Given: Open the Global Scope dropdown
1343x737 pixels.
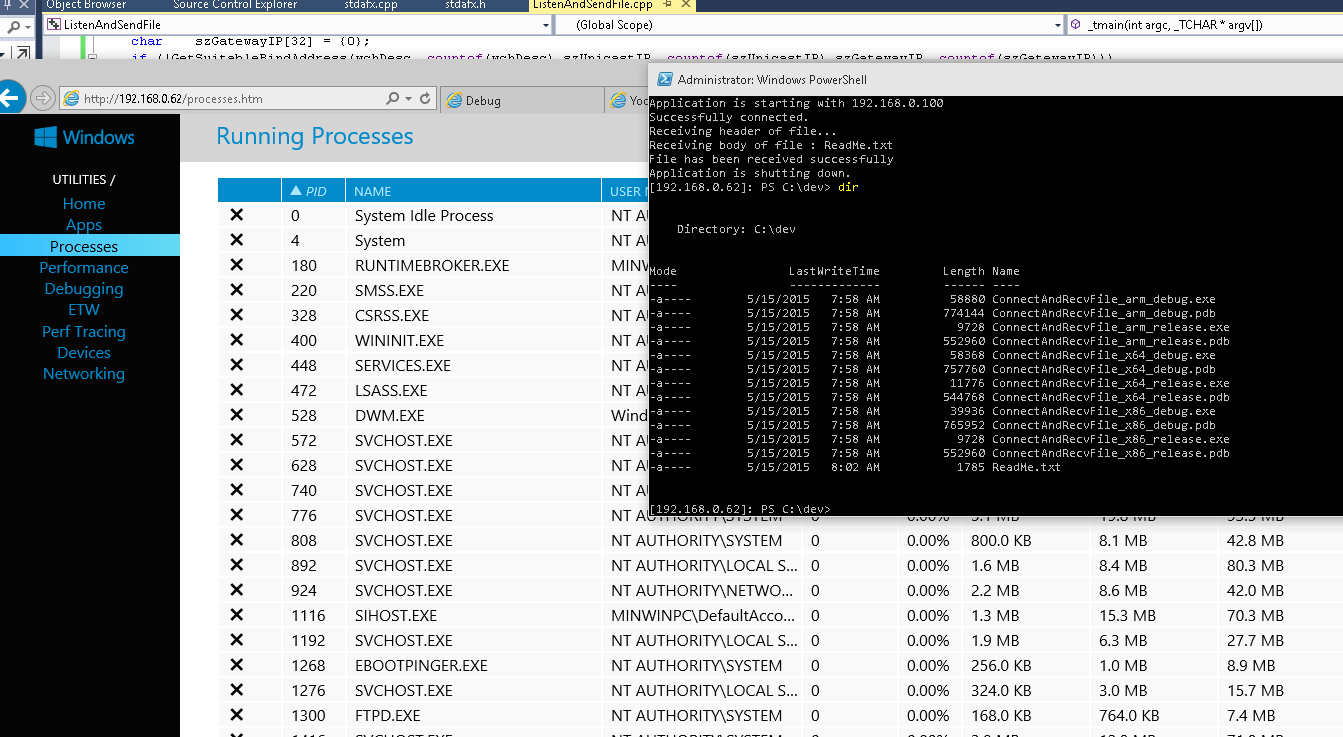Looking at the screenshot, I should tap(1057, 24).
